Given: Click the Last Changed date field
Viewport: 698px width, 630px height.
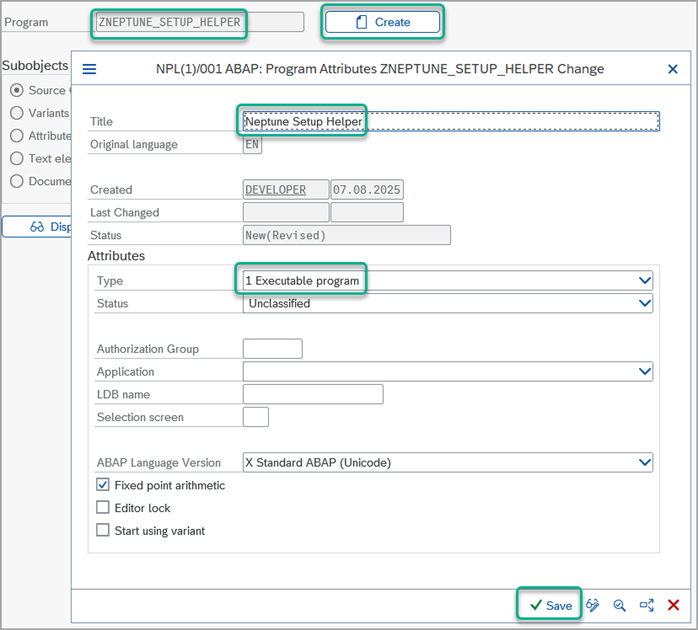Looking at the screenshot, I should [367, 212].
